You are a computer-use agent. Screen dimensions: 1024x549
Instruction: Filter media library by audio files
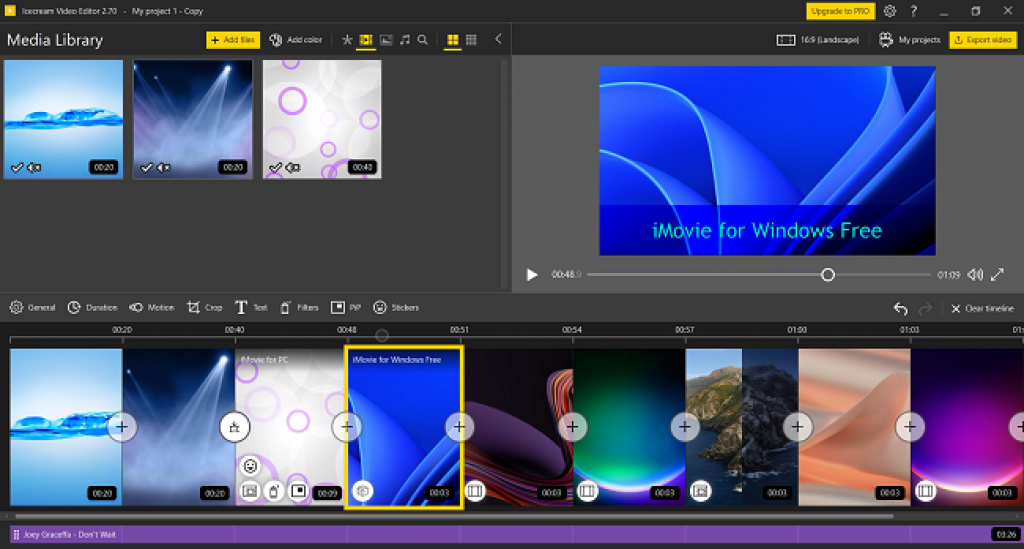[x=405, y=40]
